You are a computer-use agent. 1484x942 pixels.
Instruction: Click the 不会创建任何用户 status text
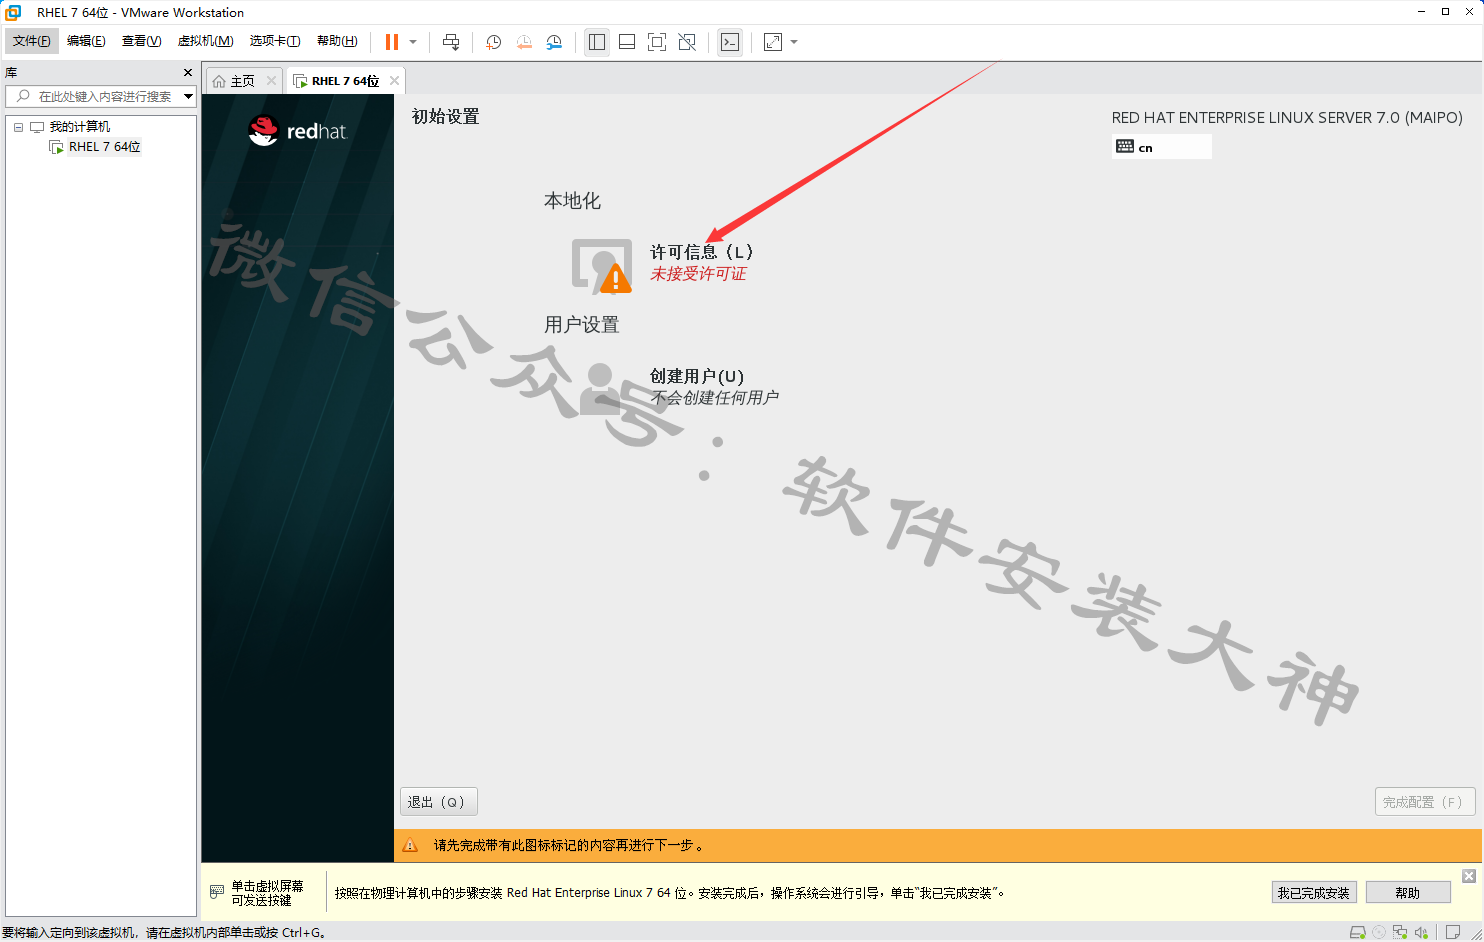tap(714, 398)
